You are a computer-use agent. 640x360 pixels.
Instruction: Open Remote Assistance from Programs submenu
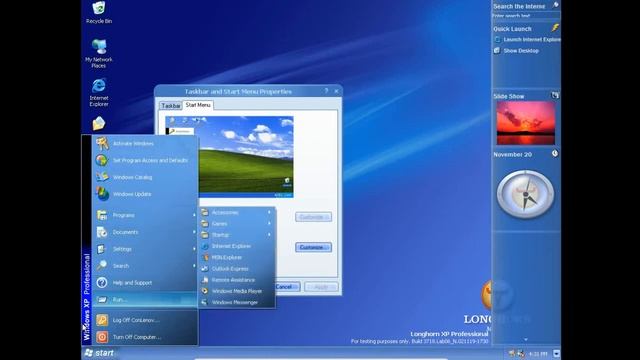236,280
